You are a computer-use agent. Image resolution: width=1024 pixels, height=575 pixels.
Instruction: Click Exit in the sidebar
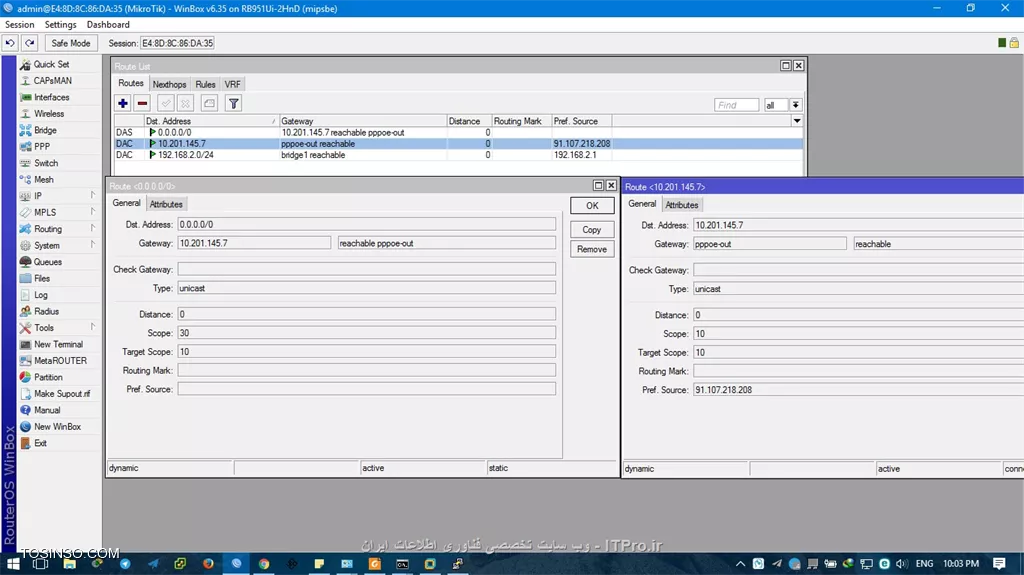coord(40,442)
